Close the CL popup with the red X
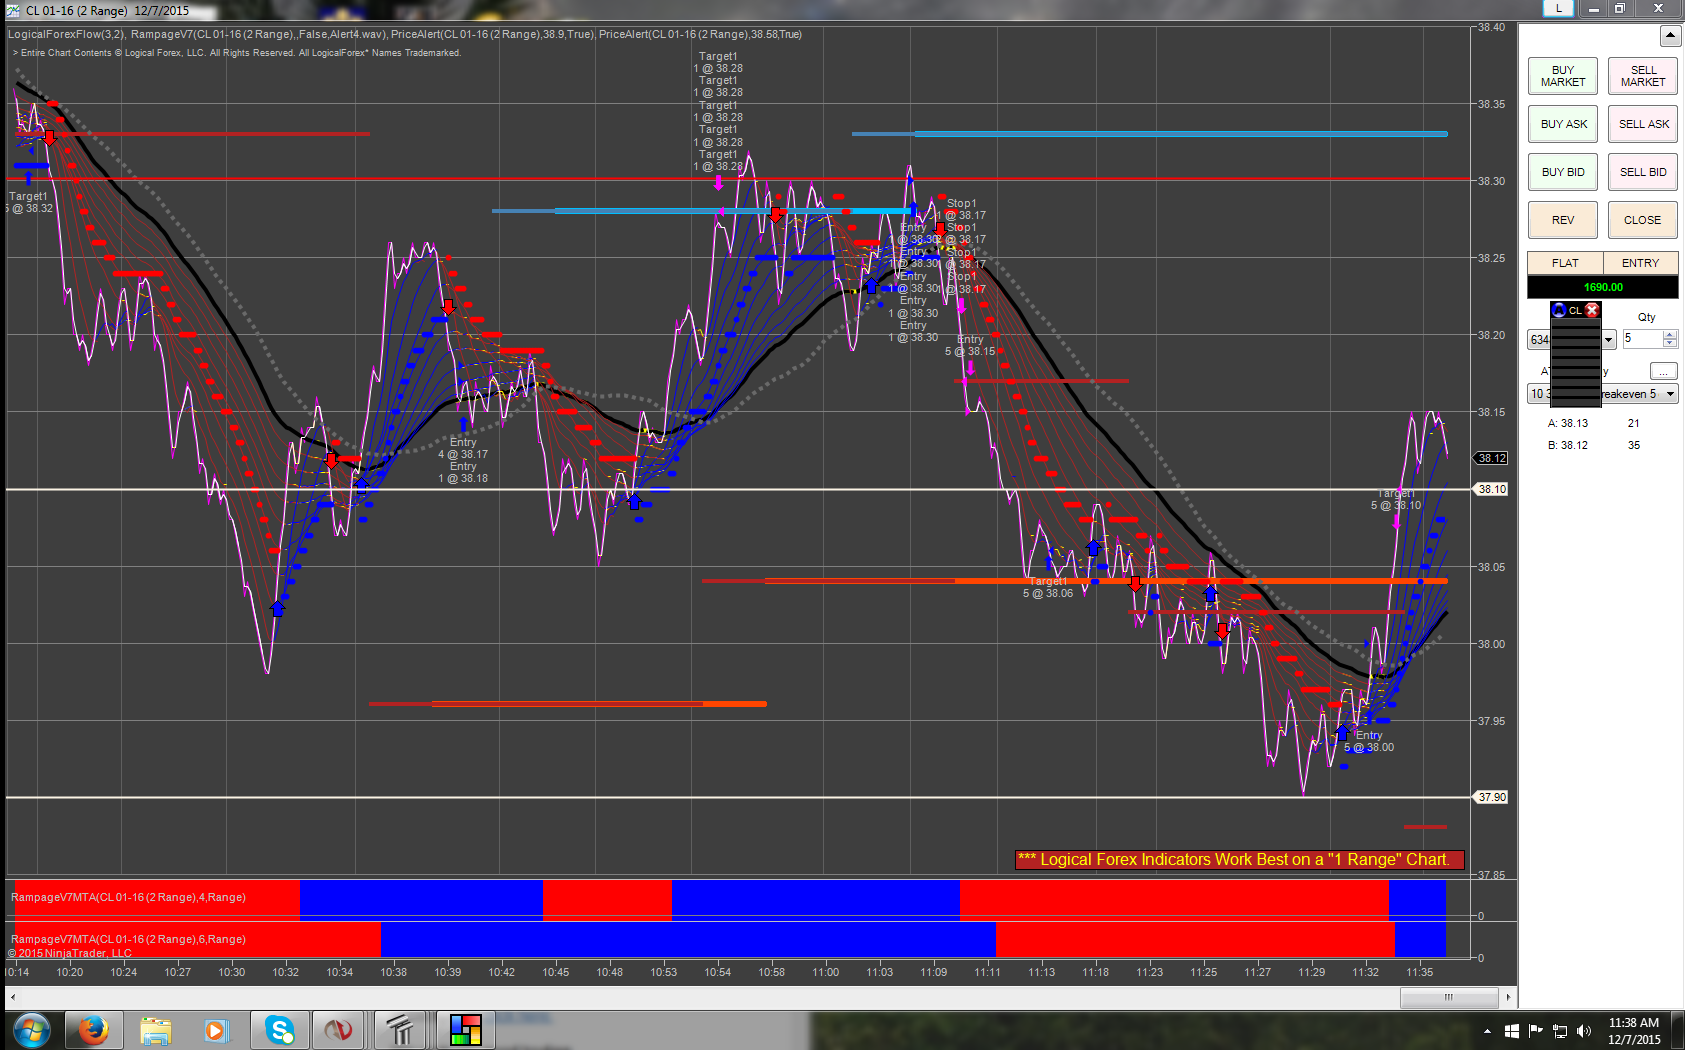The width and height of the screenshot is (1685, 1050). [x=1592, y=310]
